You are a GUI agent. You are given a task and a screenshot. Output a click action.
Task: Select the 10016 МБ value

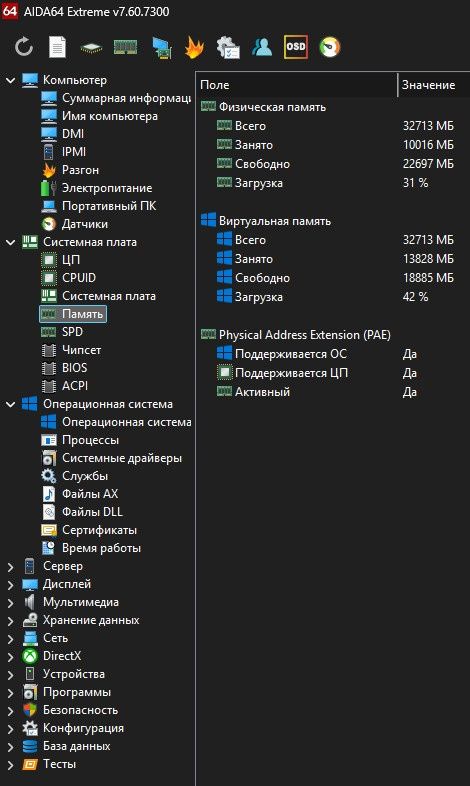click(x=428, y=145)
